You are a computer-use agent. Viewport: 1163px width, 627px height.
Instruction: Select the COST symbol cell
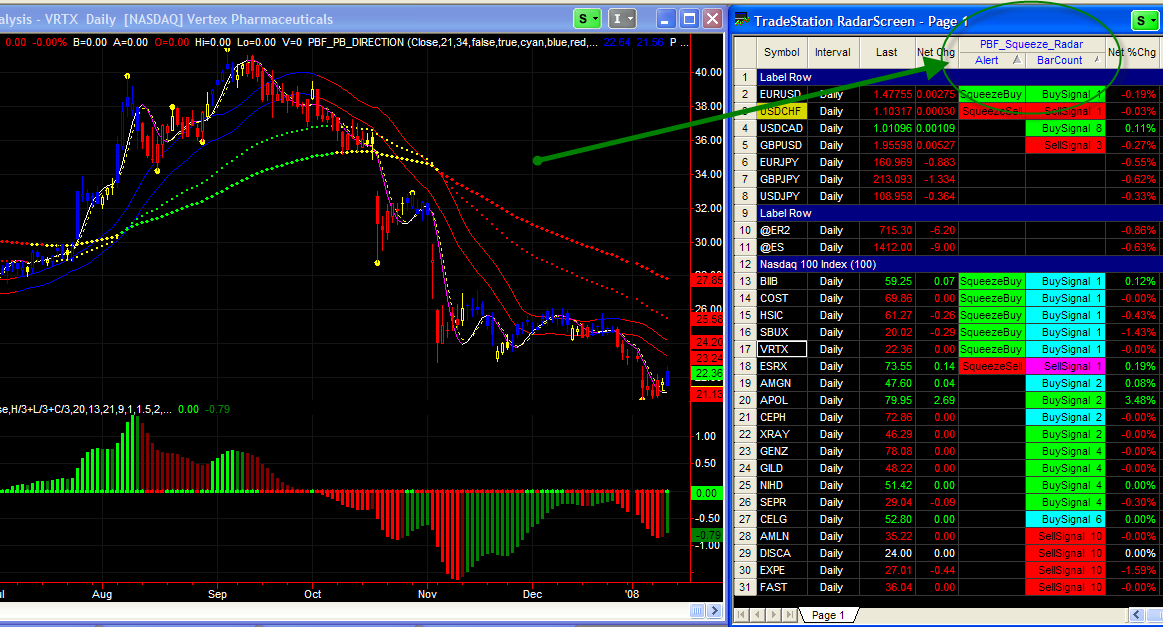click(x=781, y=298)
